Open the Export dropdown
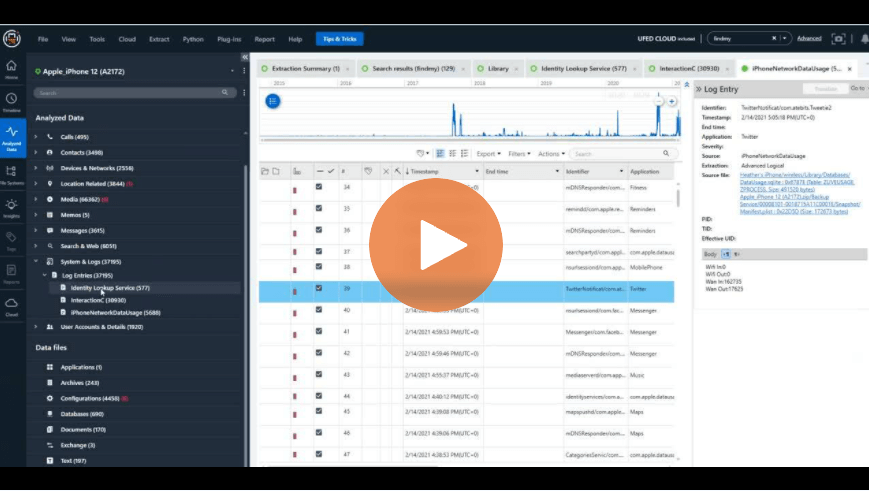This screenshot has height=491, width=869. [488, 154]
